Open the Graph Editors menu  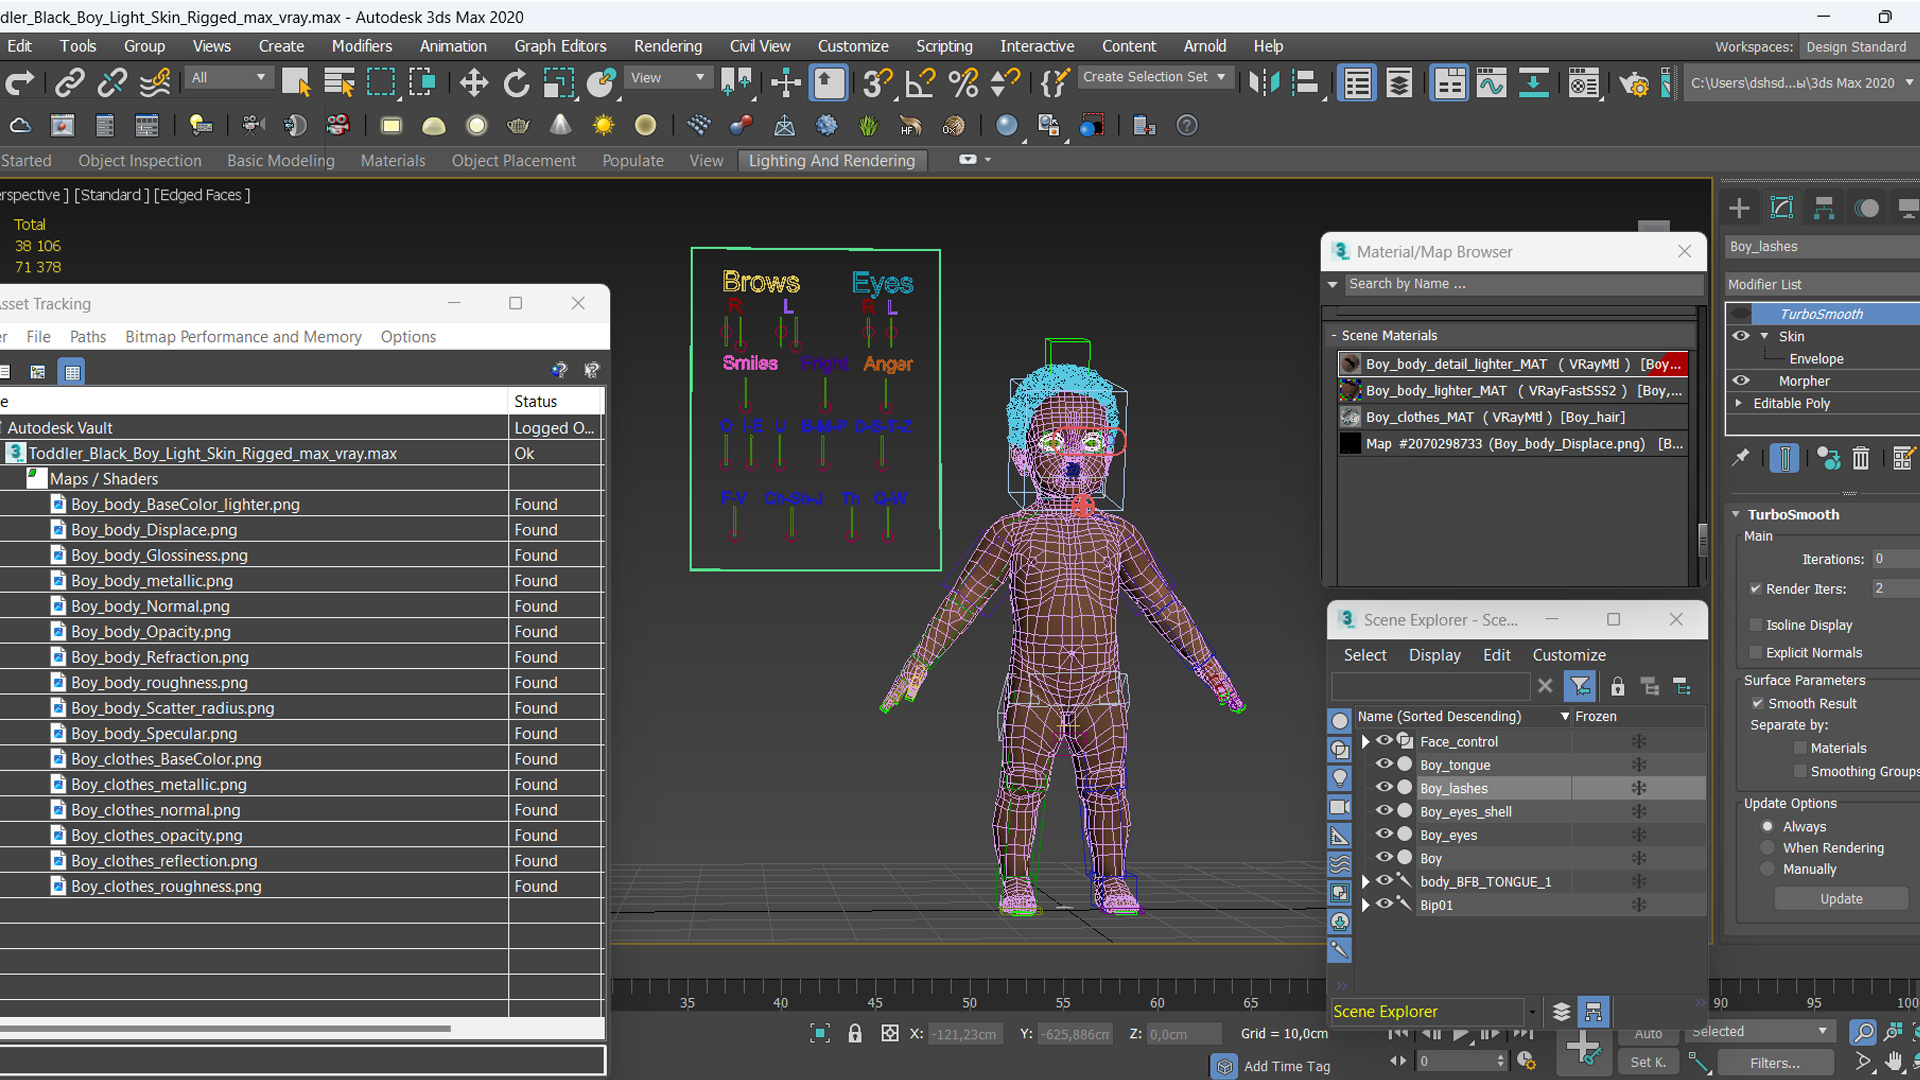[x=560, y=46]
